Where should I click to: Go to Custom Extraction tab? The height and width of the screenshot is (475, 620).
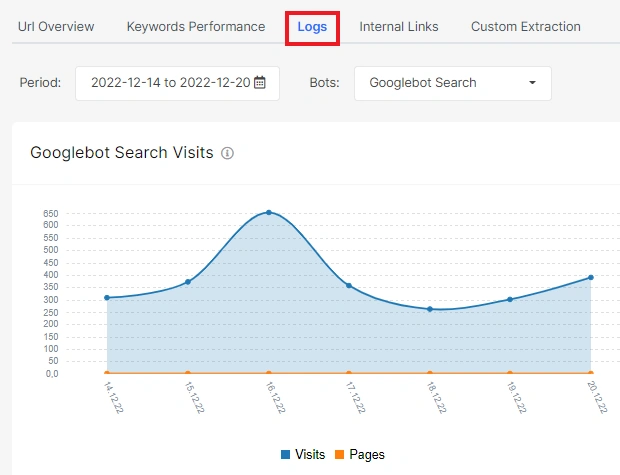point(525,26)
